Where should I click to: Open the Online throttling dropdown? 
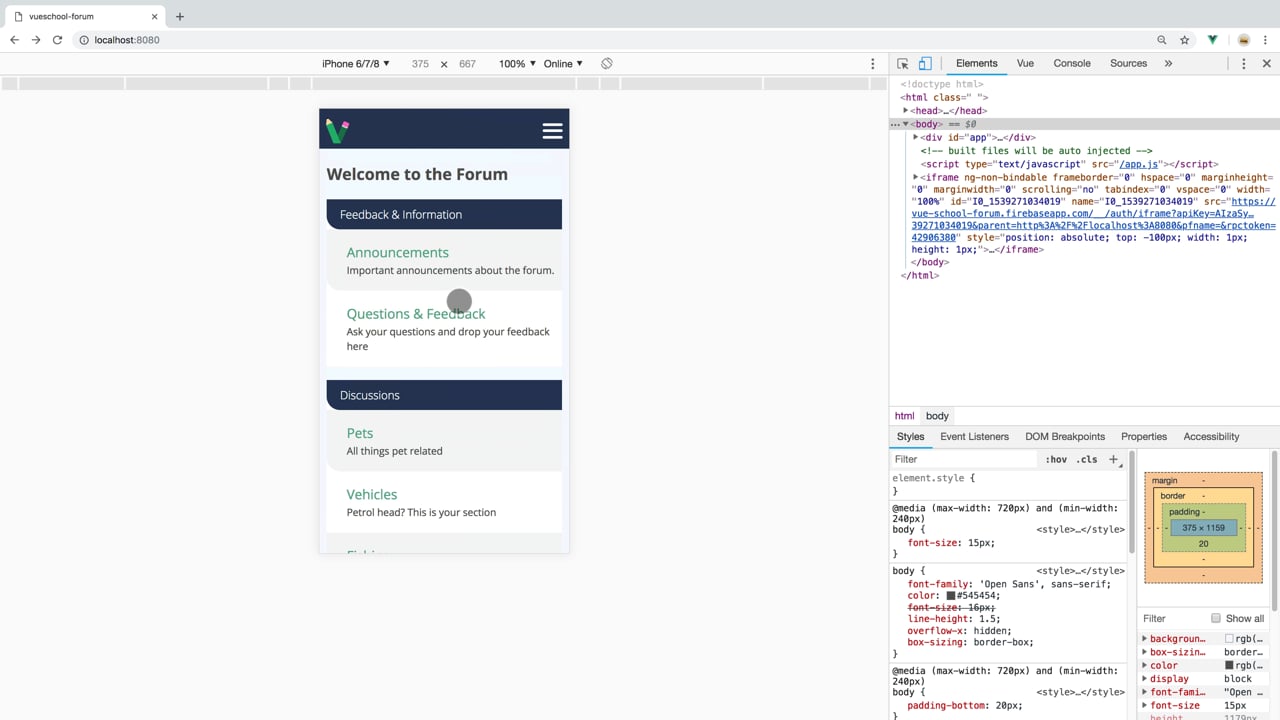click(563, 63)
